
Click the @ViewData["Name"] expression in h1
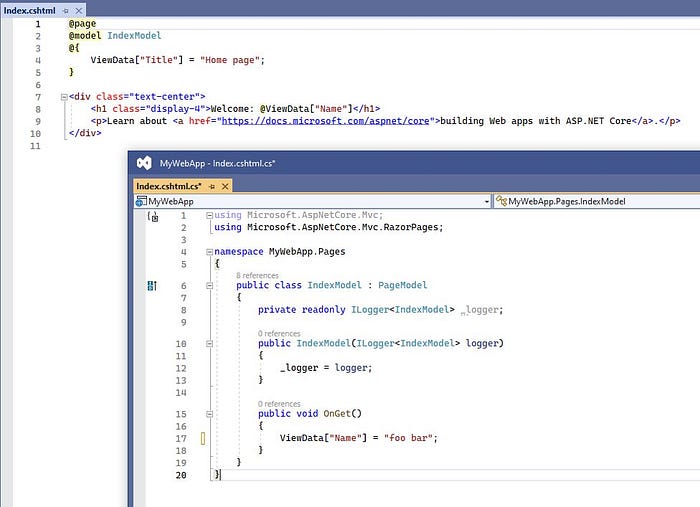(306, 109)
